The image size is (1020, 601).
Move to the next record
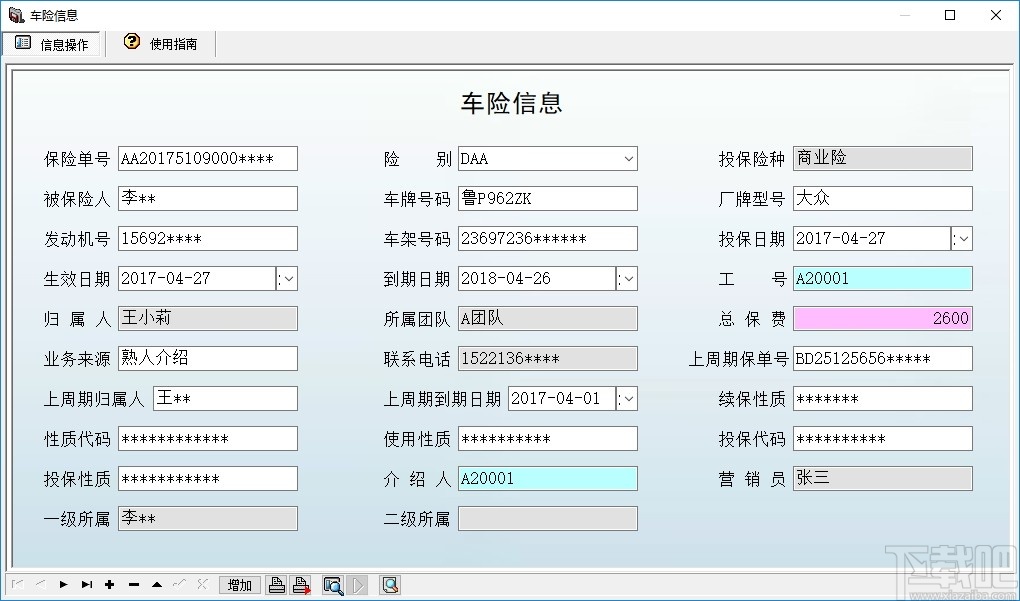pyautogui.click(x=62, y=585)
